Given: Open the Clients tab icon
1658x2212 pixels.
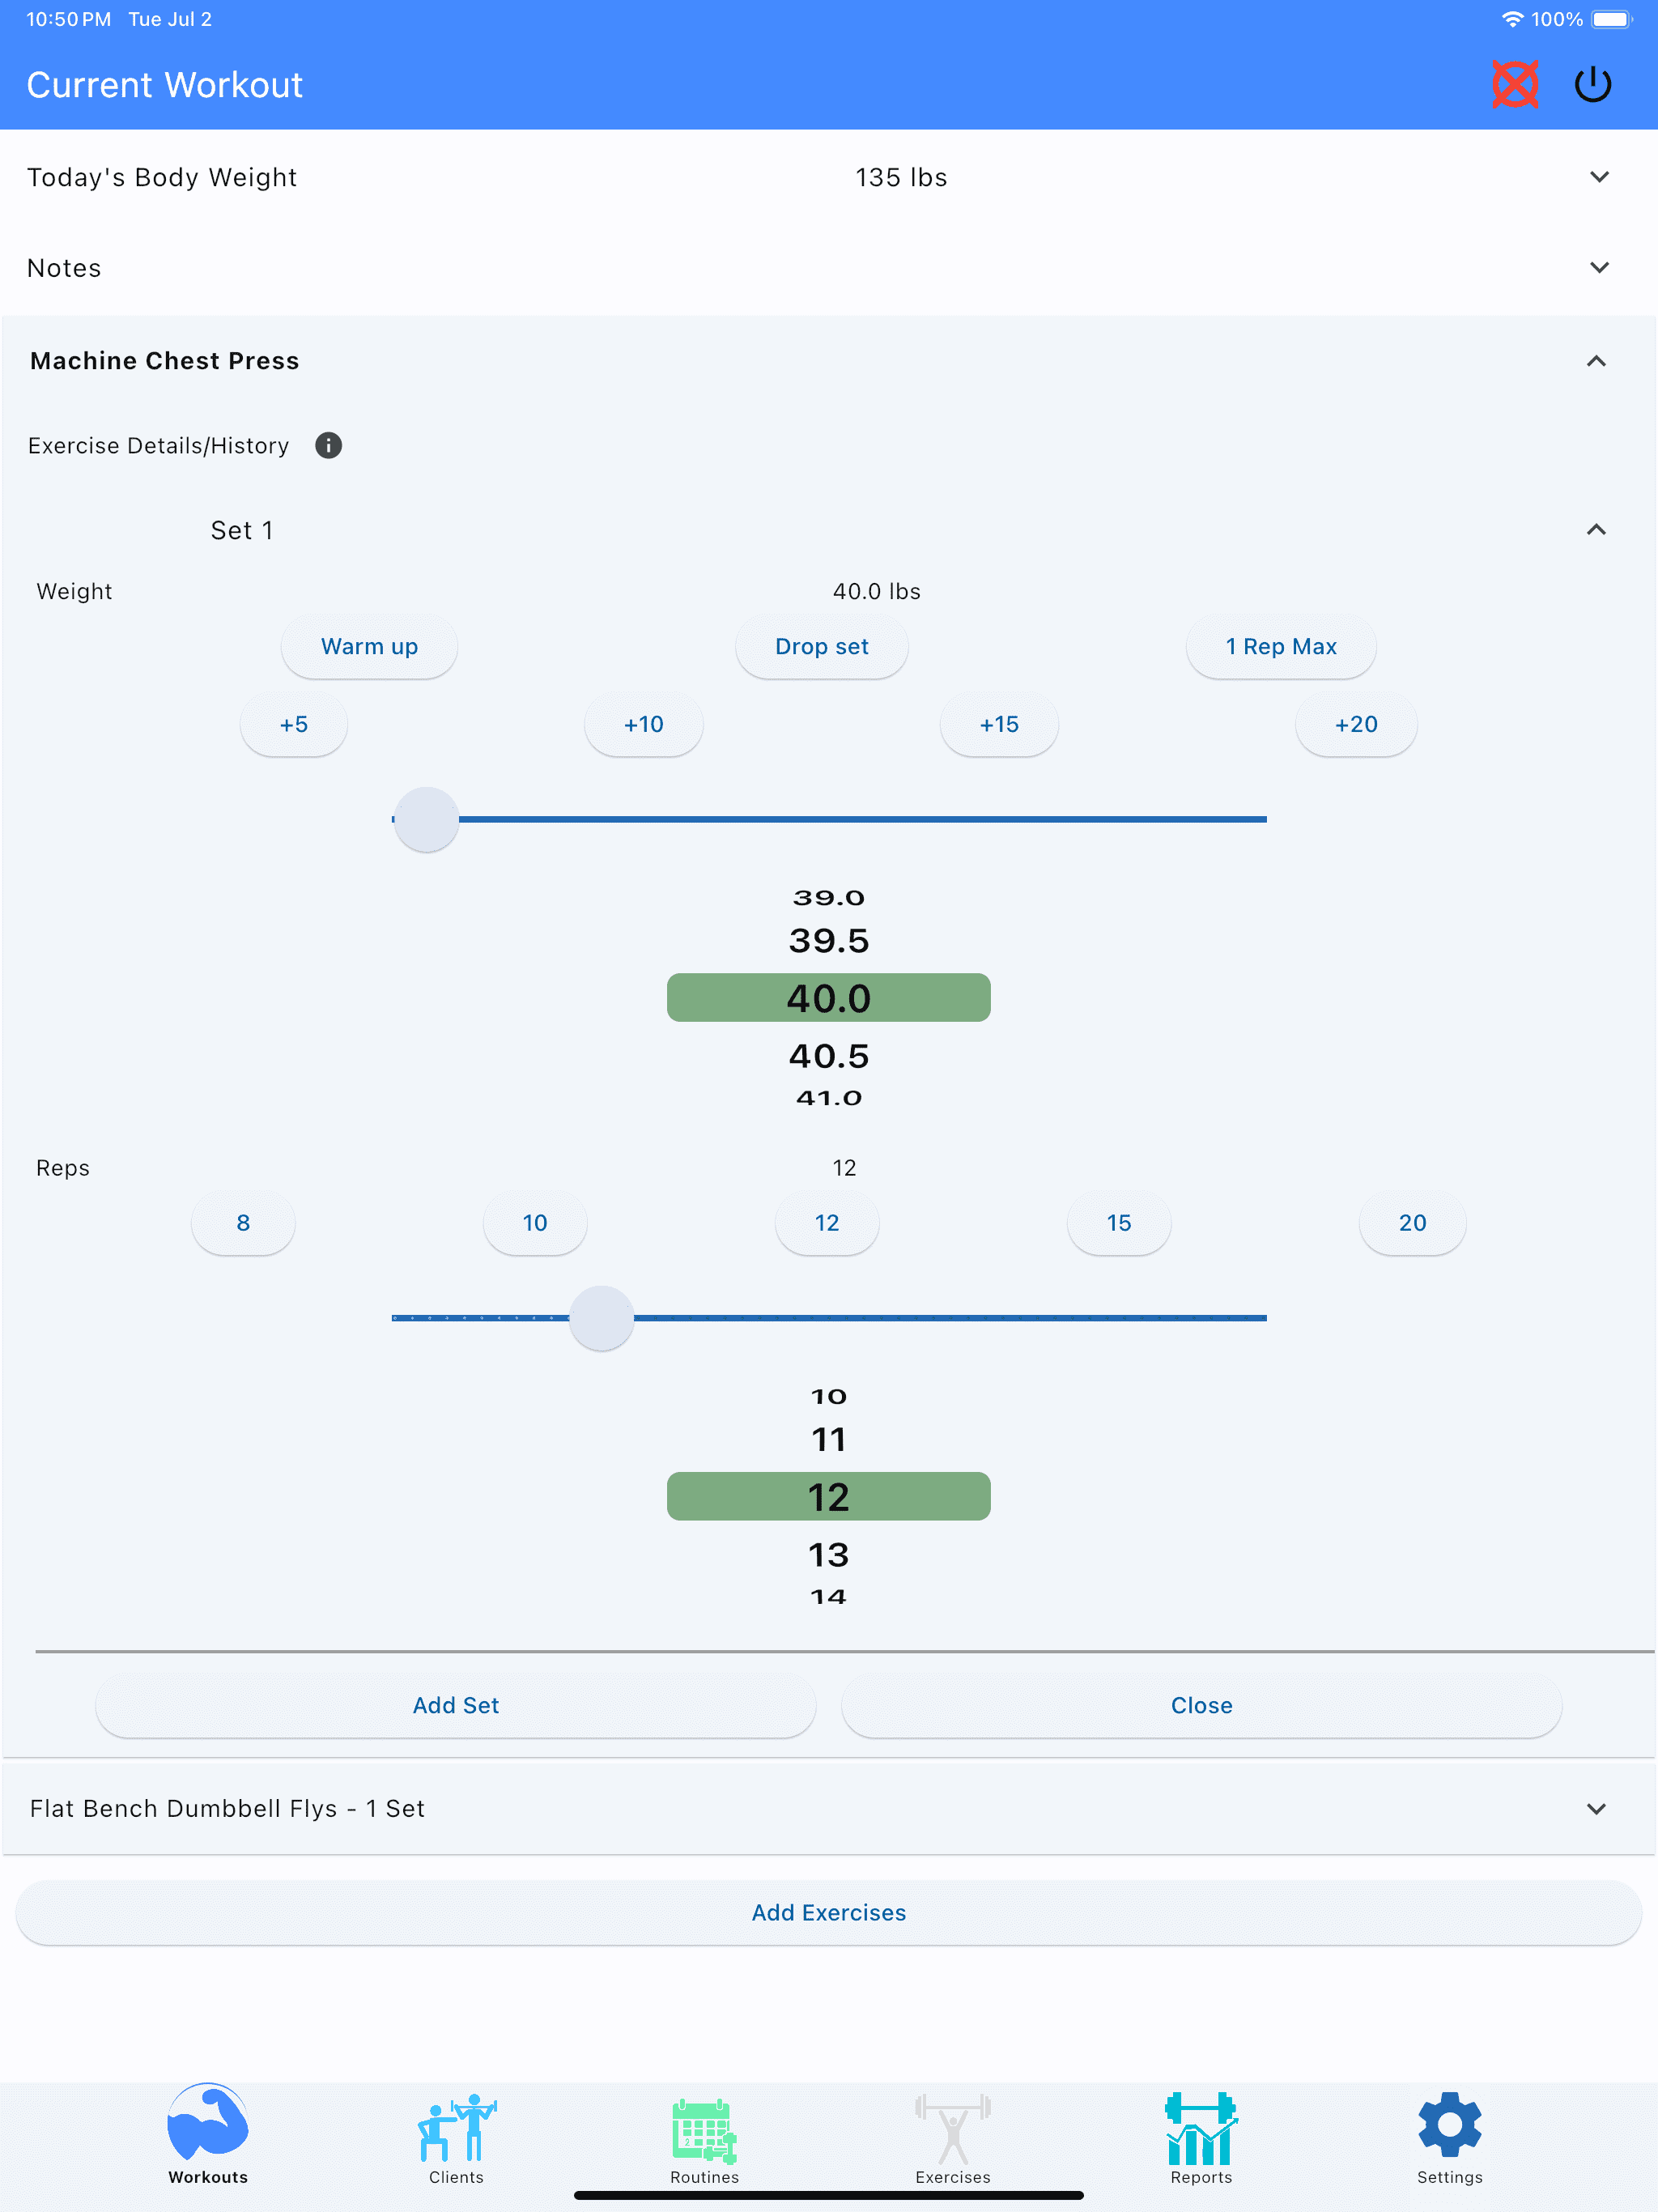Looking at the screenshot, I should pyautogui.click(x=456, y=2128).
